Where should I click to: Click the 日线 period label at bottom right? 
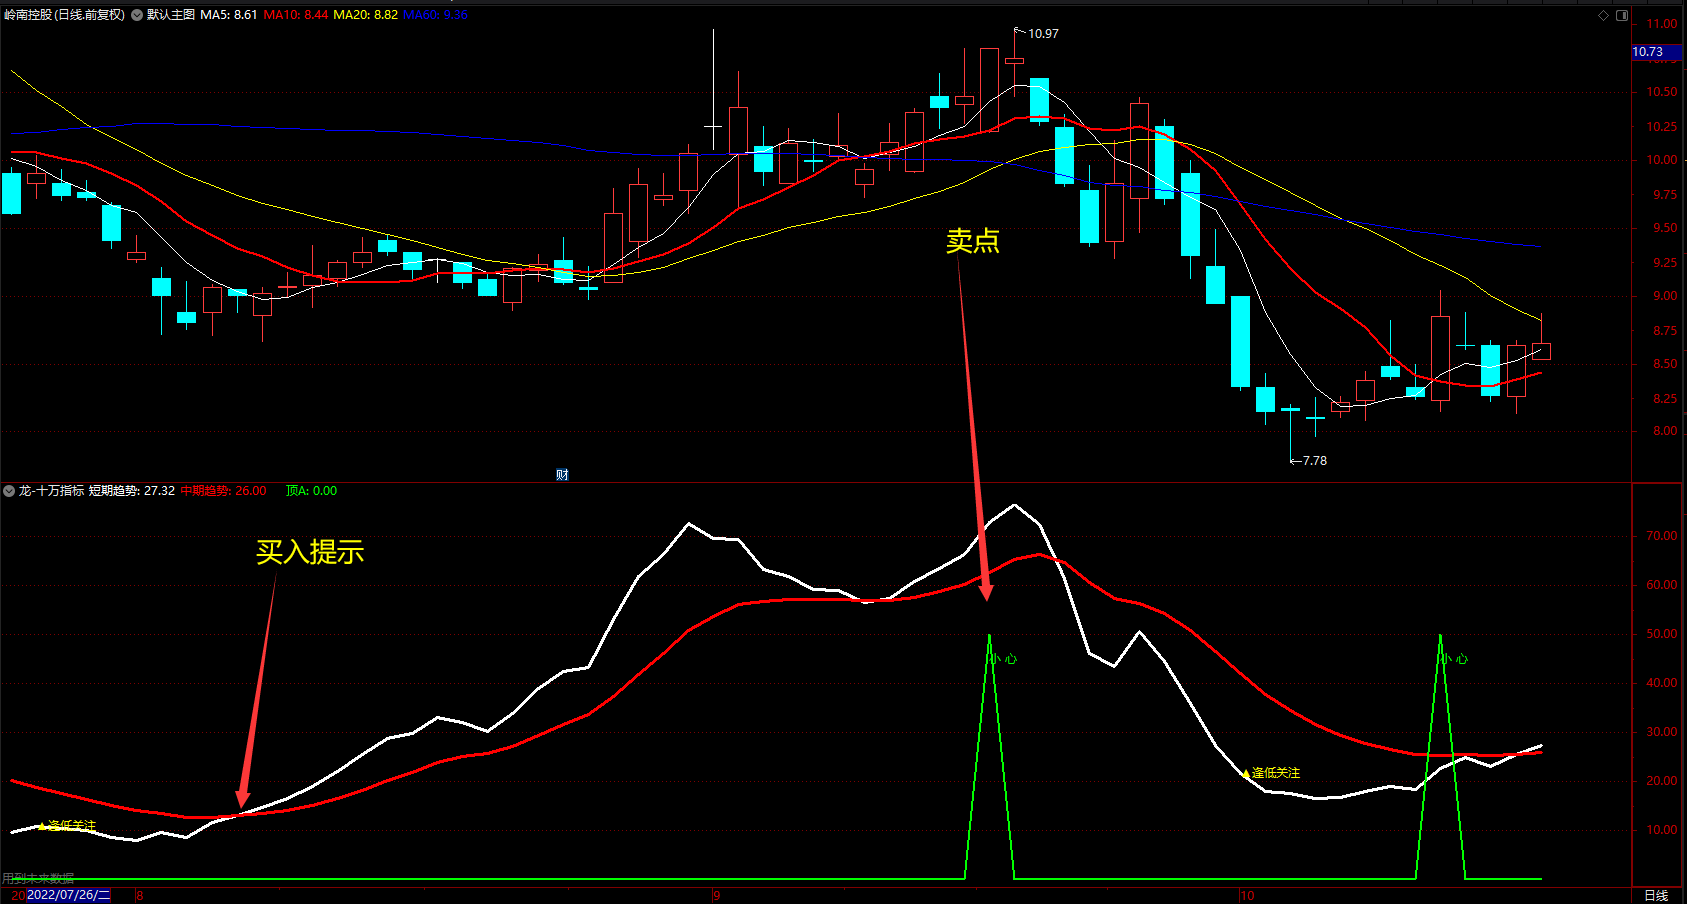click(1656, 895)
